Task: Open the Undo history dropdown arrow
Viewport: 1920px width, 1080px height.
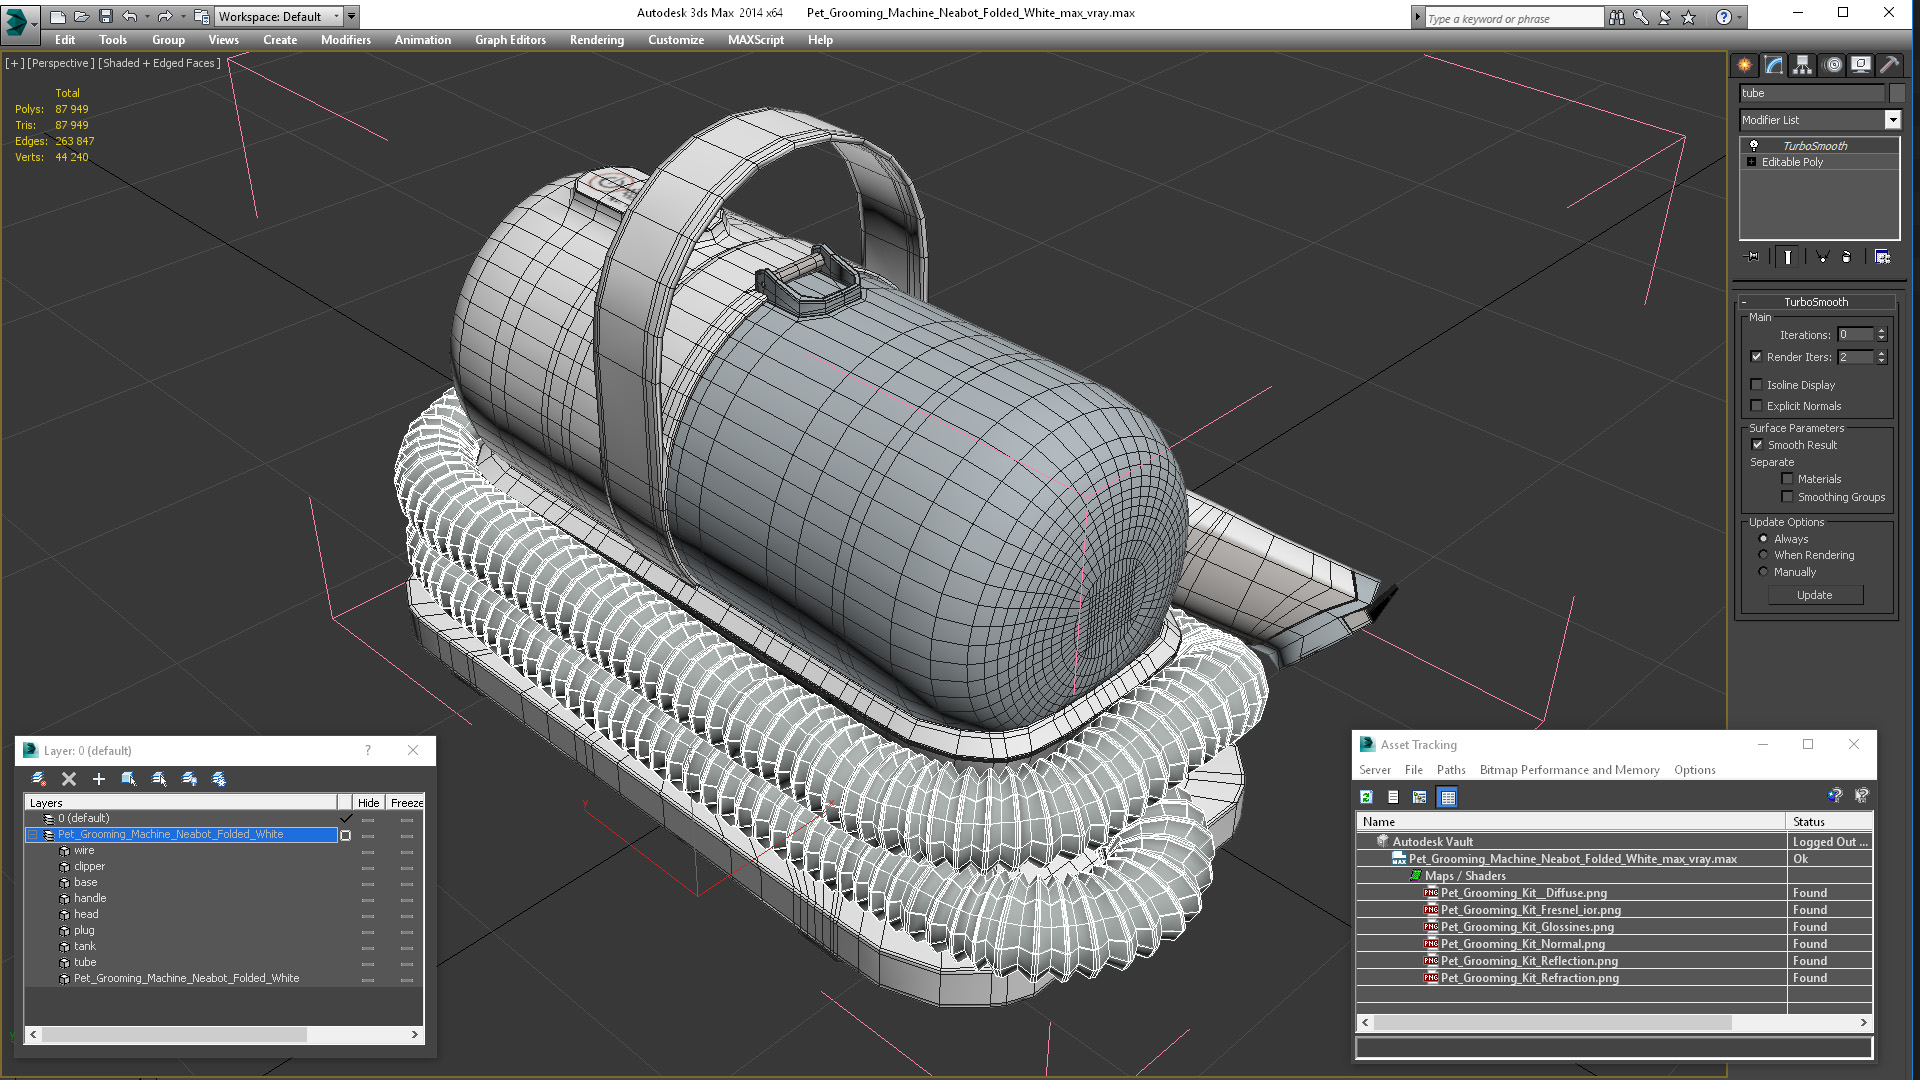Action: pyautogui.click(x=147, y=17)
